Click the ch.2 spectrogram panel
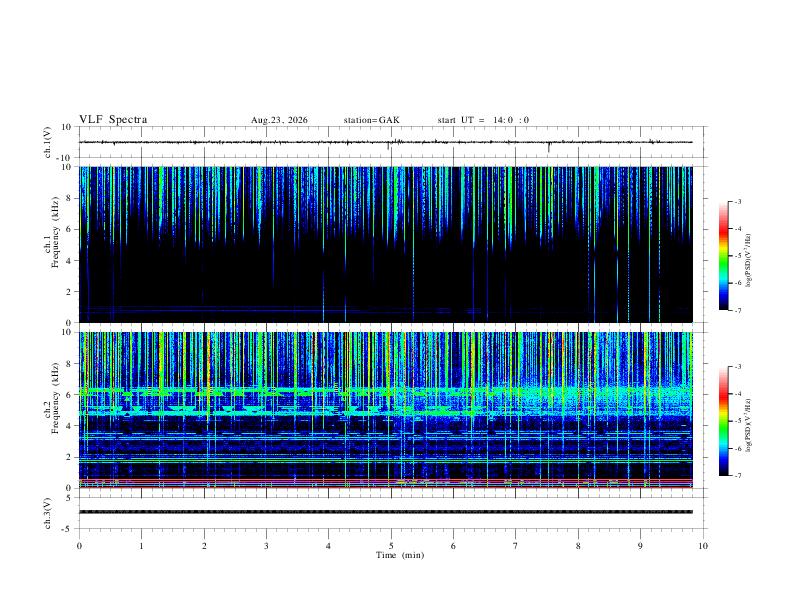792x612 pixels. pyautogui.click(x=386, y=410)
